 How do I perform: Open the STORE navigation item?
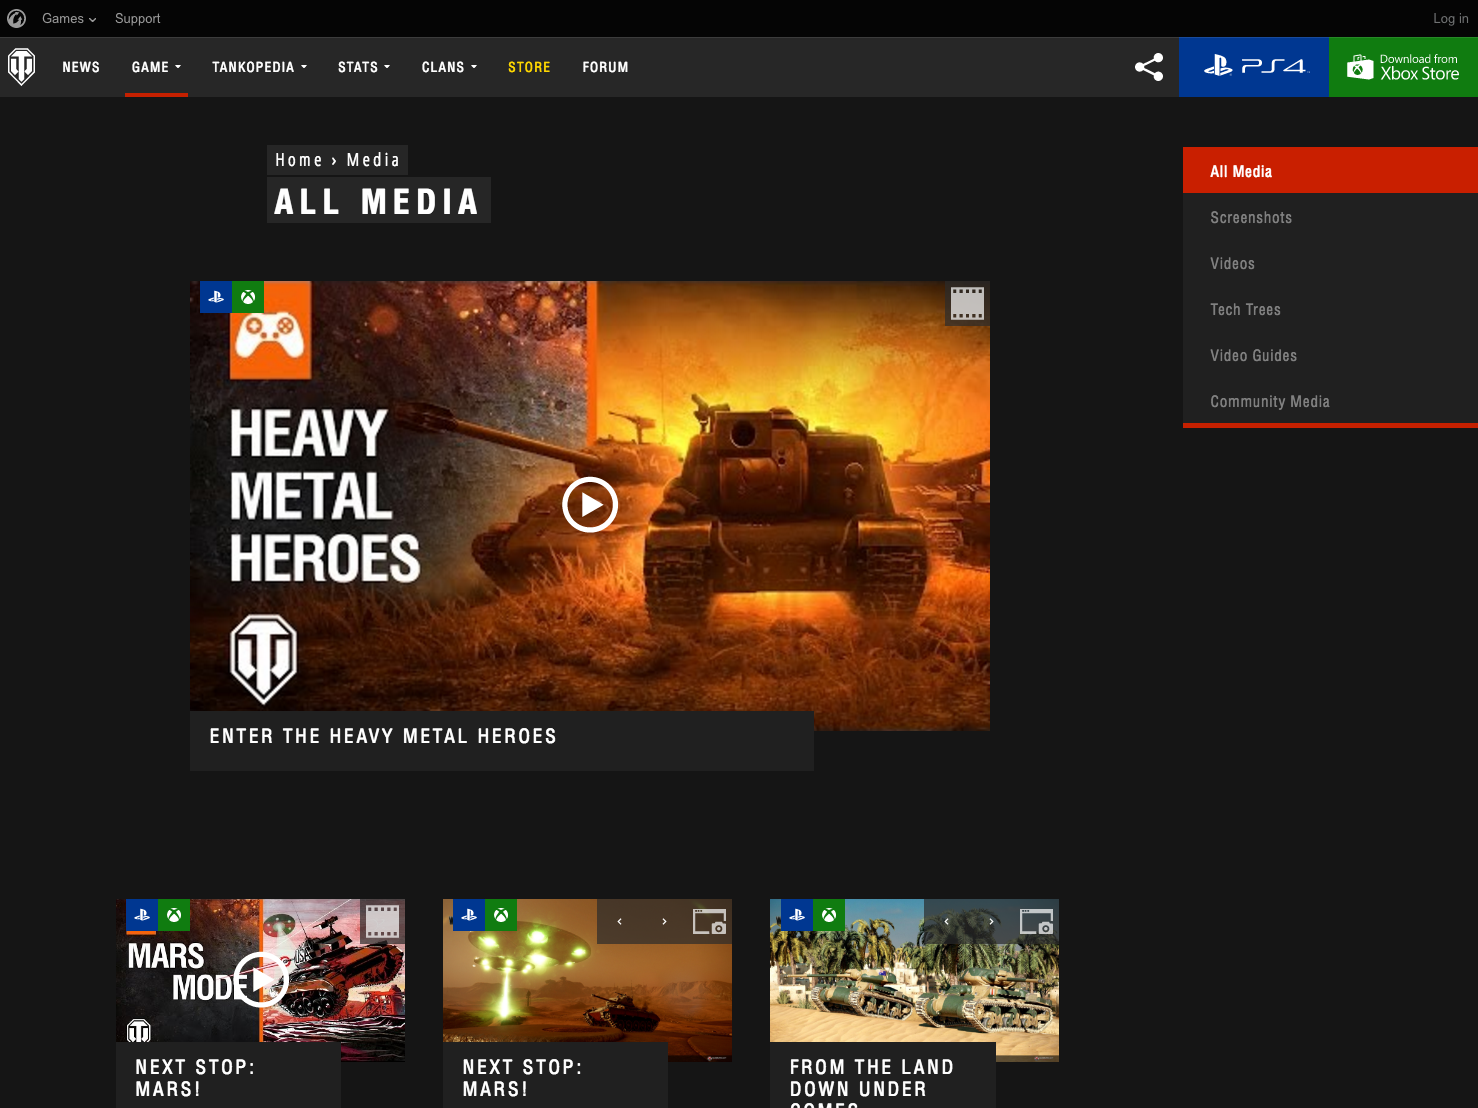pyautogui.click(x=529, y=67)
